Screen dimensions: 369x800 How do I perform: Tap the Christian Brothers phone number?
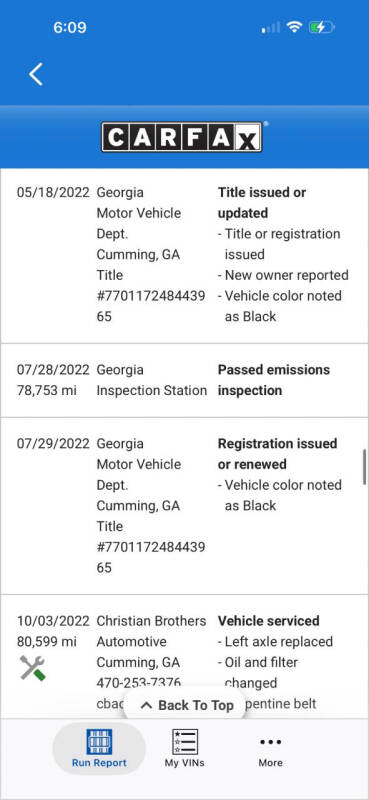coord(139,682)
